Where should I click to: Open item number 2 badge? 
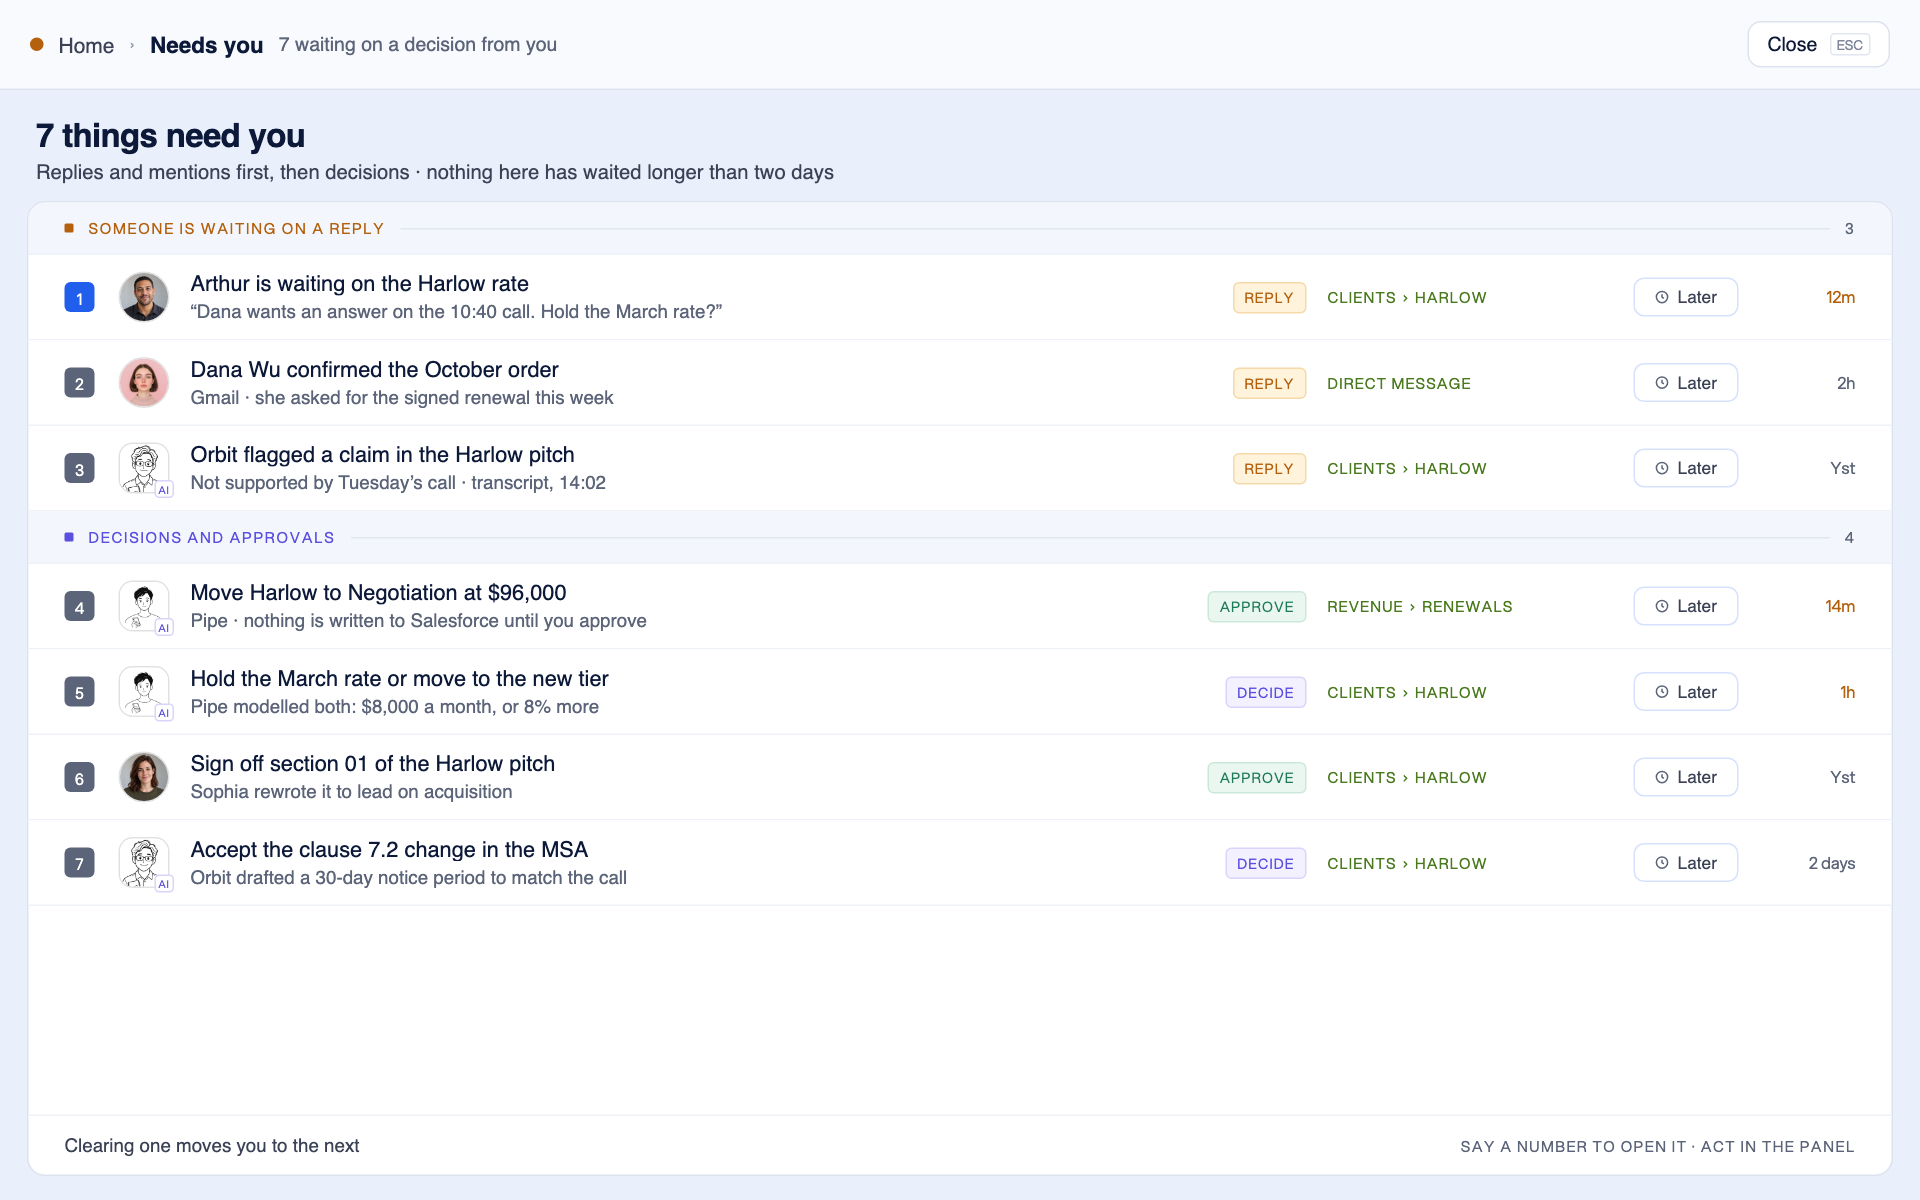pos(79,383)
